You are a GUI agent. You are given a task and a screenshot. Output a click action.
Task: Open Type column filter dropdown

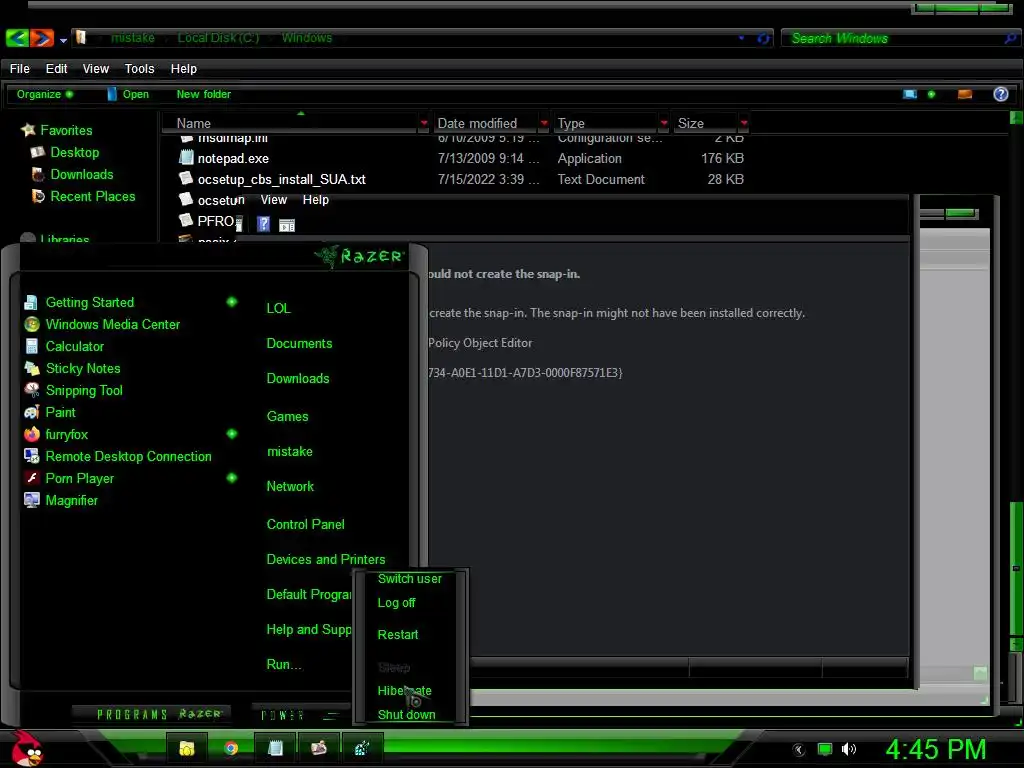pyautogui.click(x=664, y=123)
